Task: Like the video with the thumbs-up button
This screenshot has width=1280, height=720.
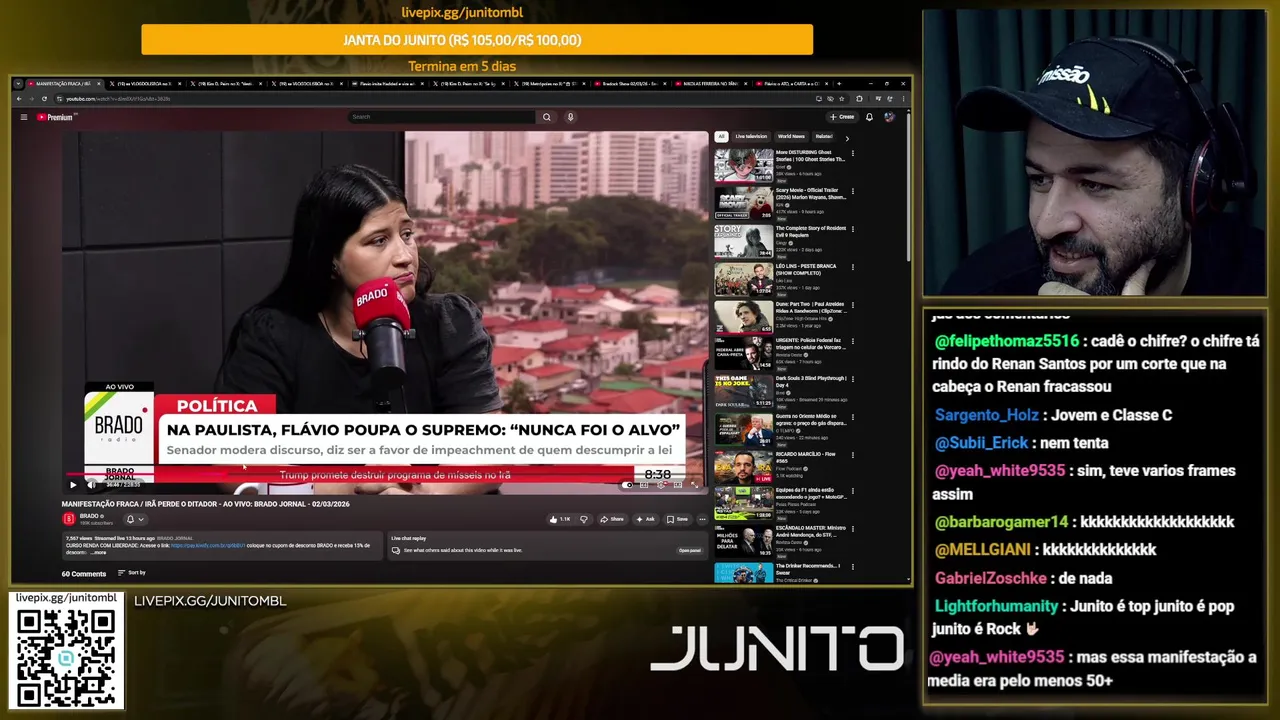Action: pos(560,519)
